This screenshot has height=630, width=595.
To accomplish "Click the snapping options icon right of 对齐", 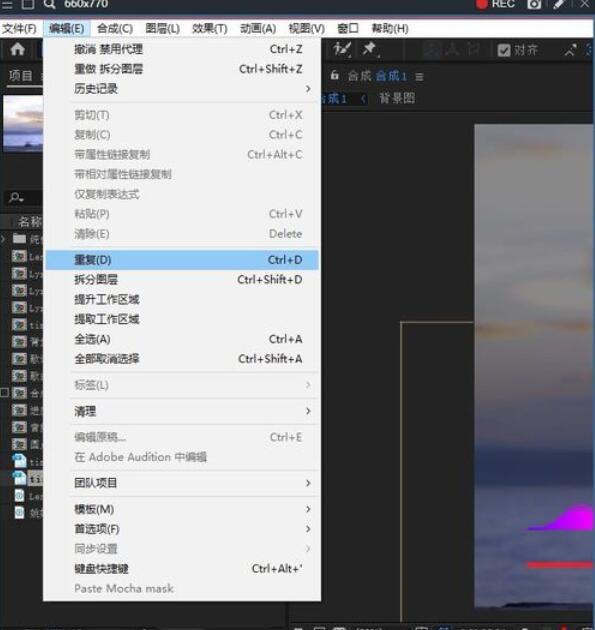I will [x=570, y=50].
